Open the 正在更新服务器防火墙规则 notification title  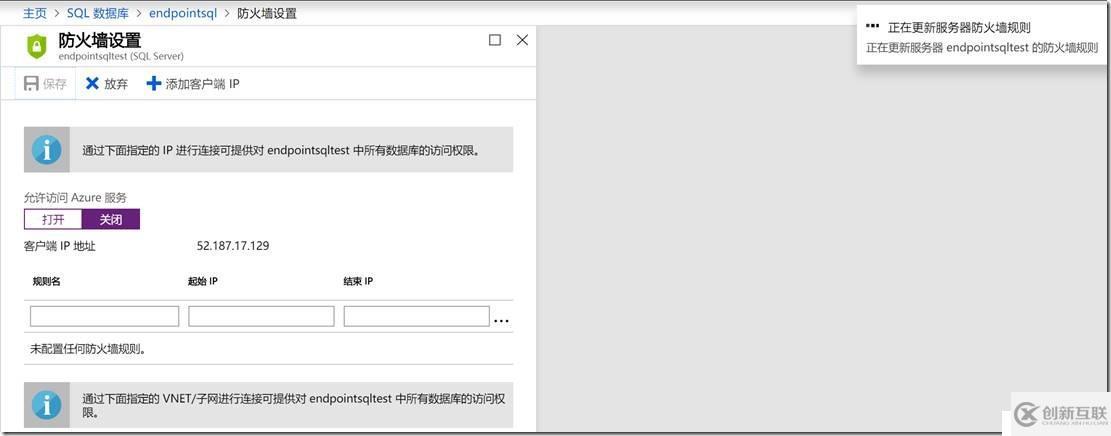point(959,28)
